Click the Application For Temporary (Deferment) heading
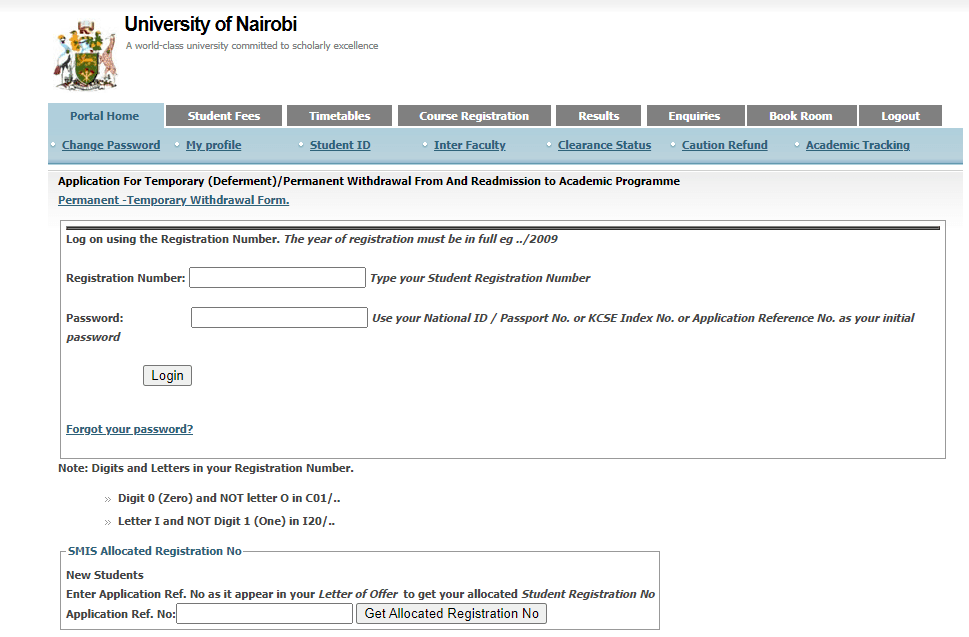The image size is (969, 637). point(369,181)
